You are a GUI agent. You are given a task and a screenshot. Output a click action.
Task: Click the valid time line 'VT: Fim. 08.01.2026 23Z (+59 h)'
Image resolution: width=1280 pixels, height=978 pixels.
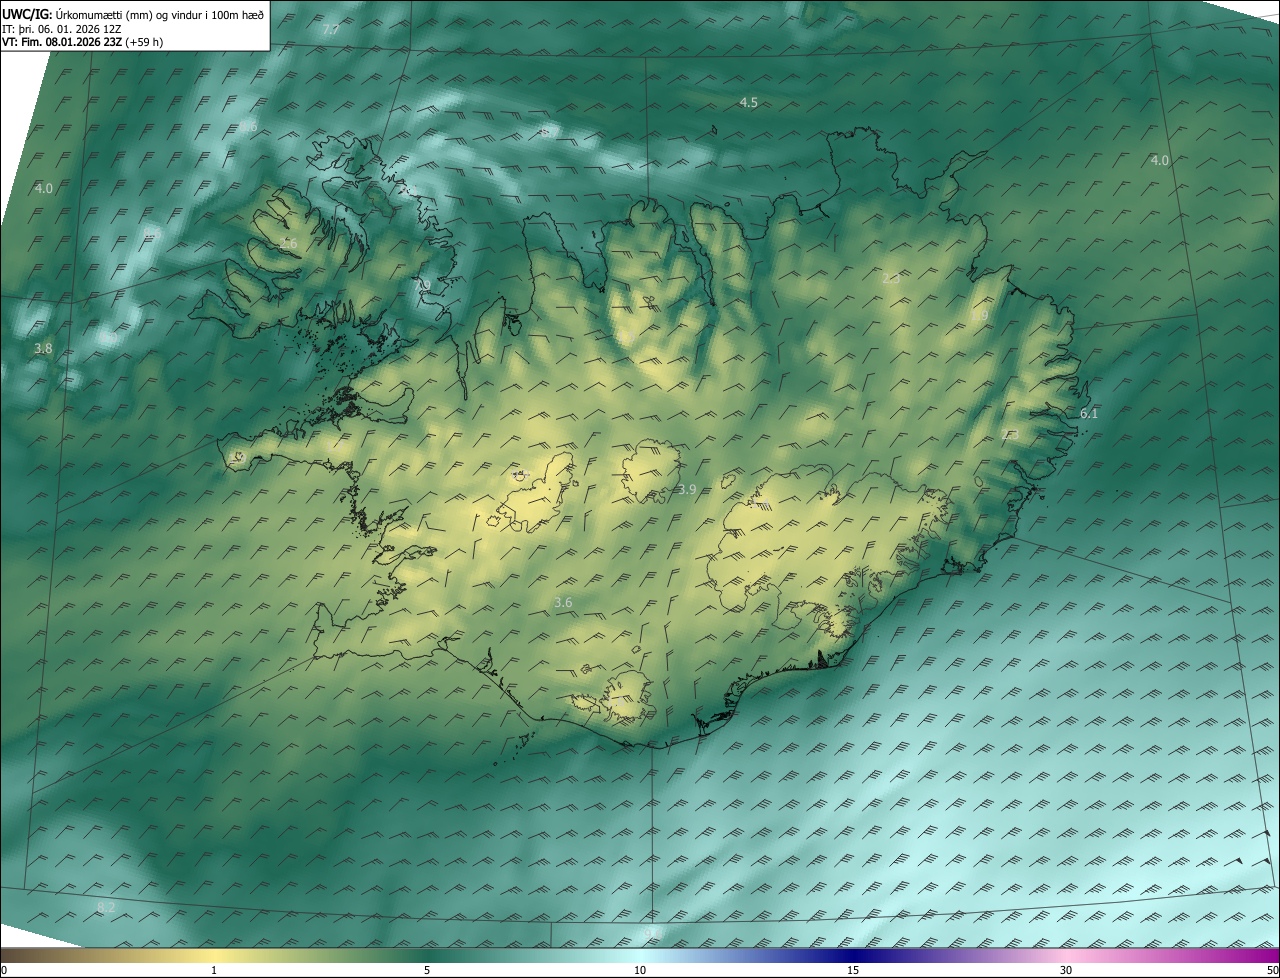coord(82,42)
